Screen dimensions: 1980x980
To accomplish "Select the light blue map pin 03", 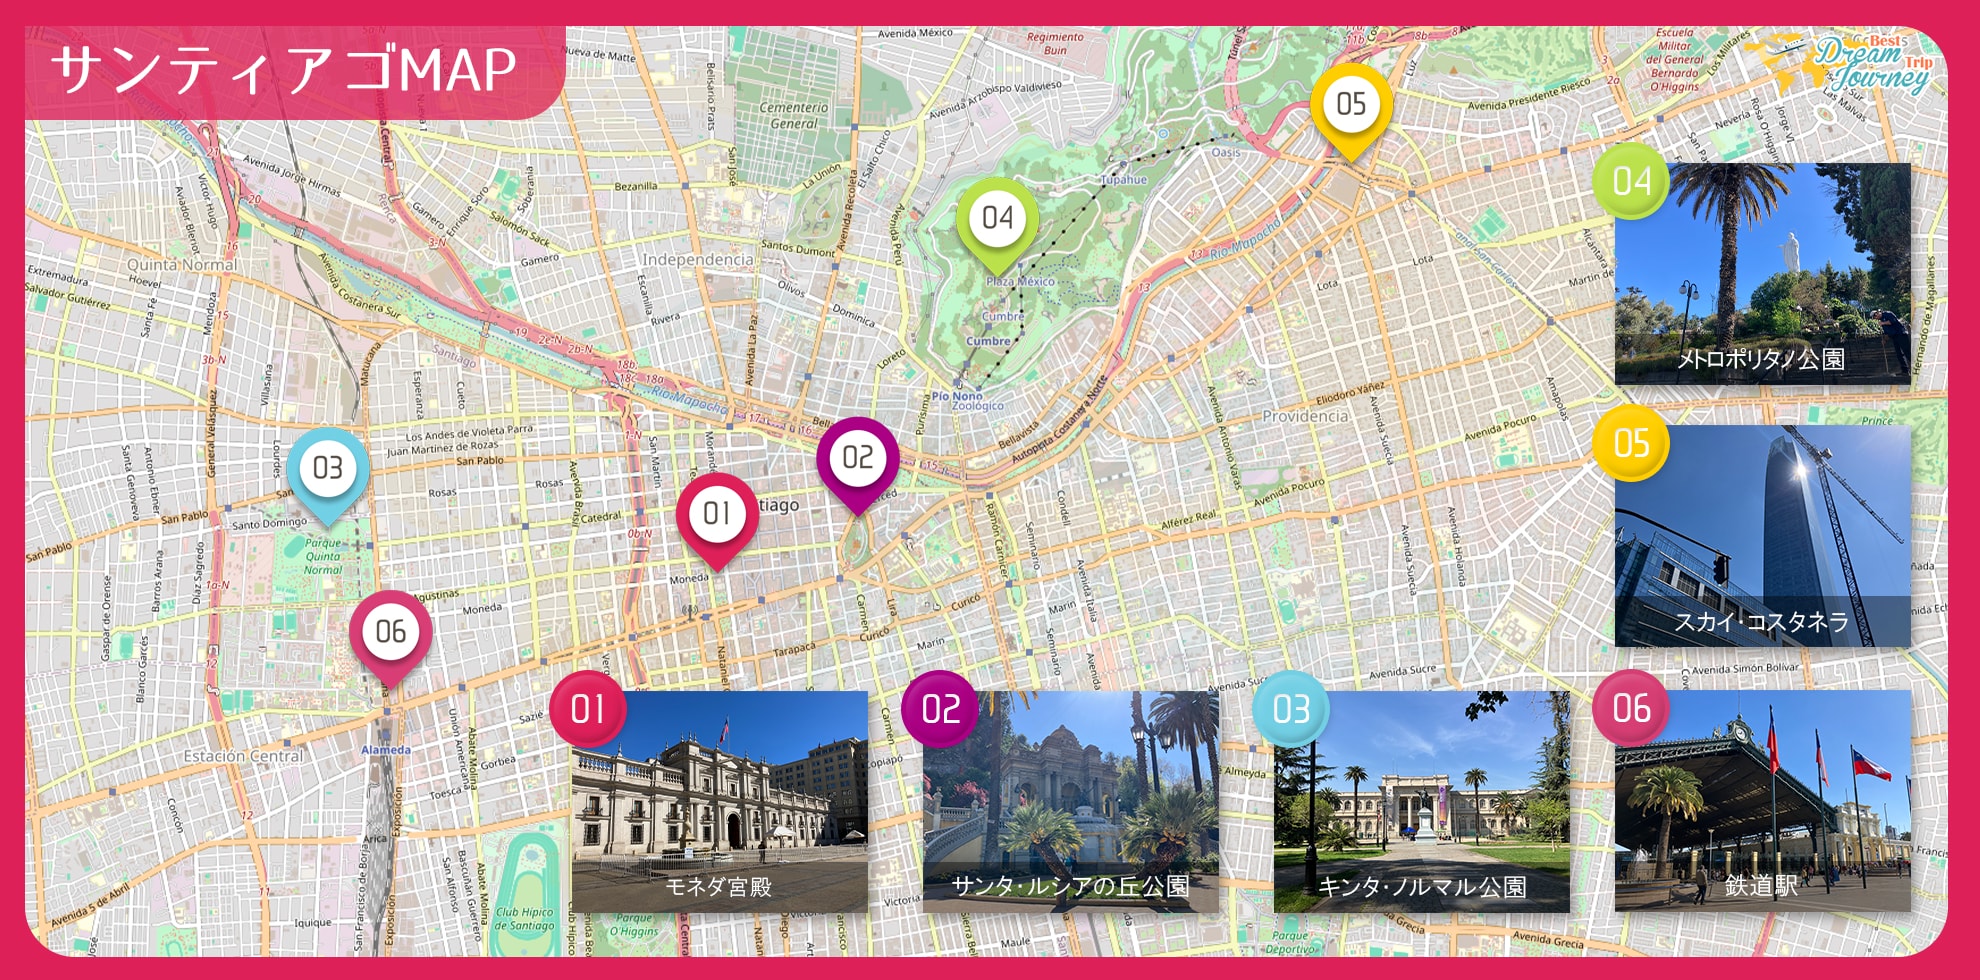I will pos(327,469).
